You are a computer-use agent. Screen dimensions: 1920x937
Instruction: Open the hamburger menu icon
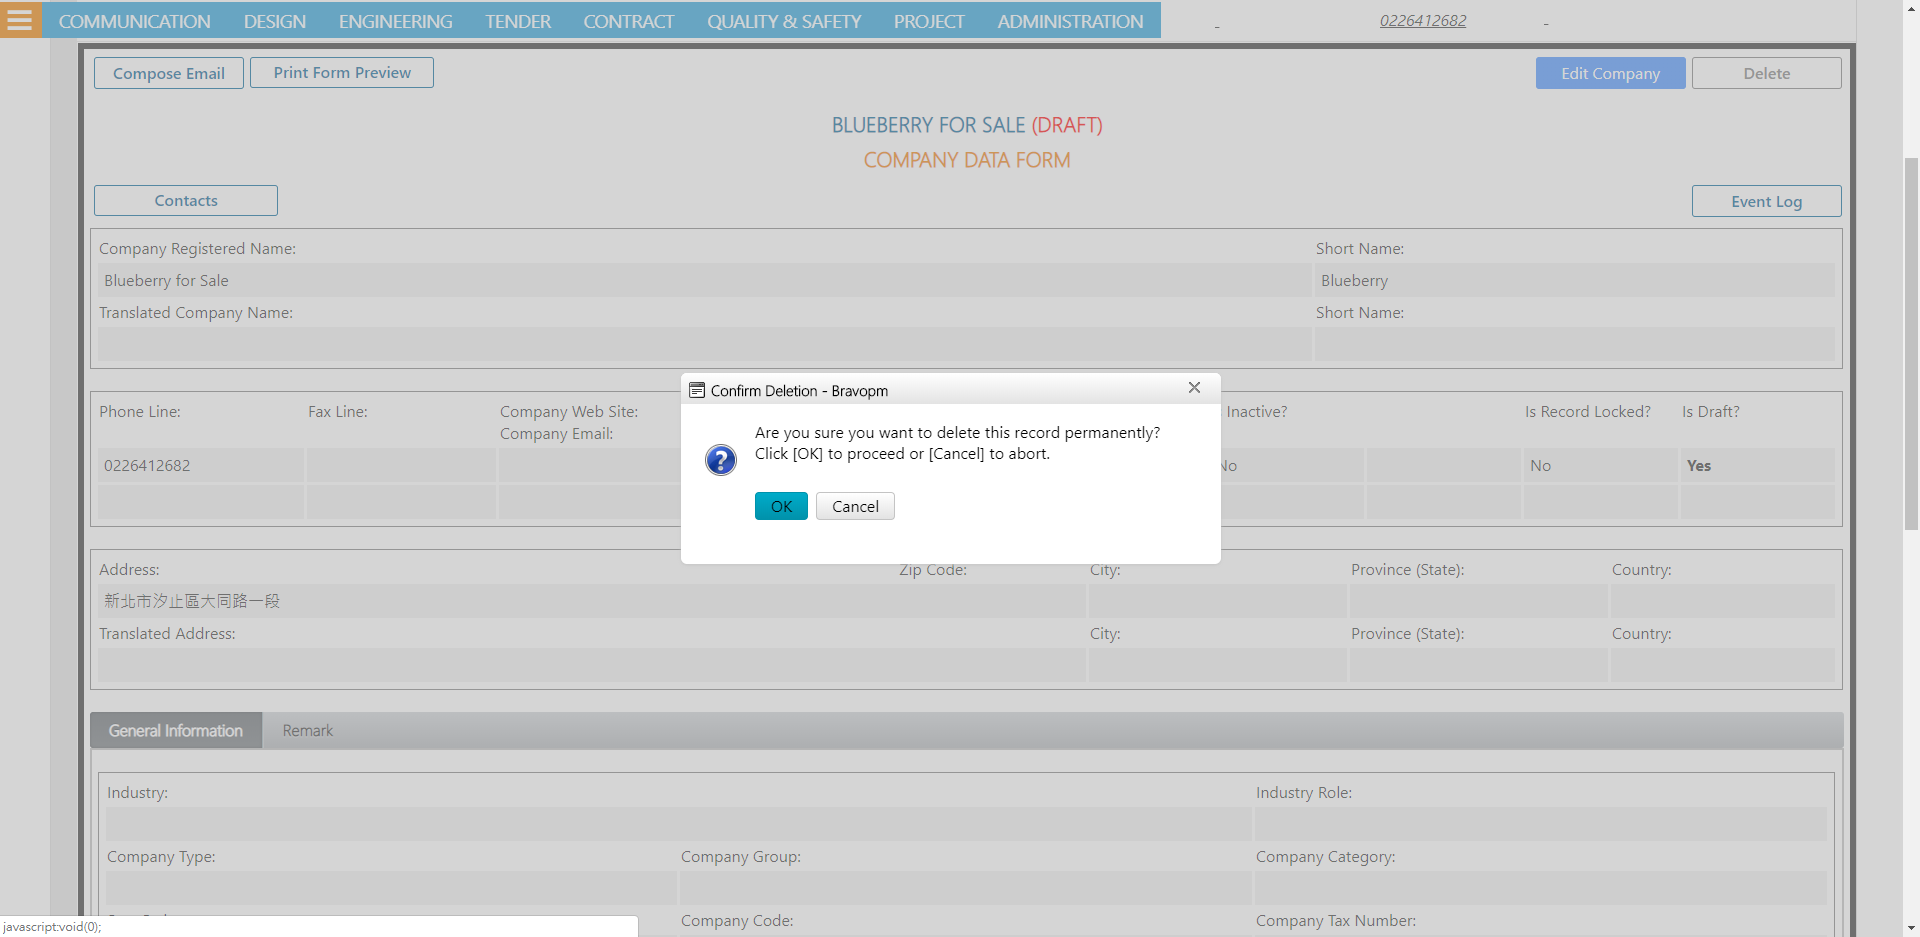tap(20, 20)
